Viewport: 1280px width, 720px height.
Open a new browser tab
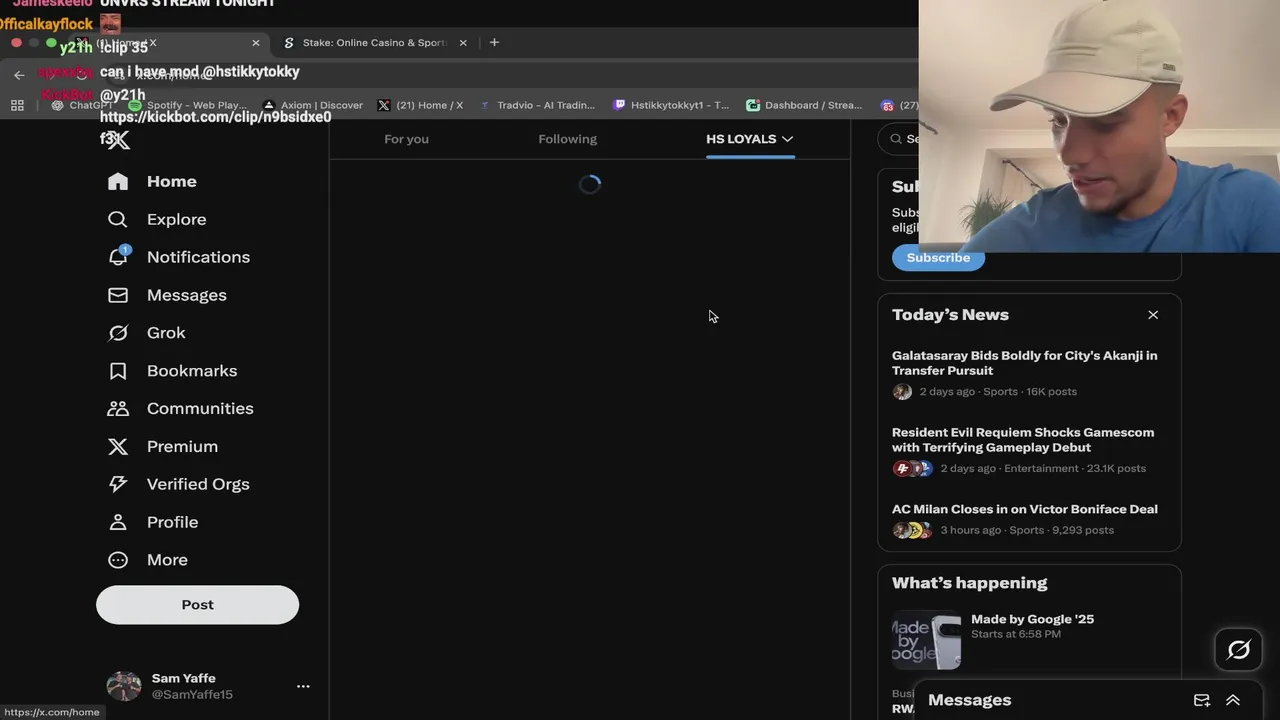[494, 43]
